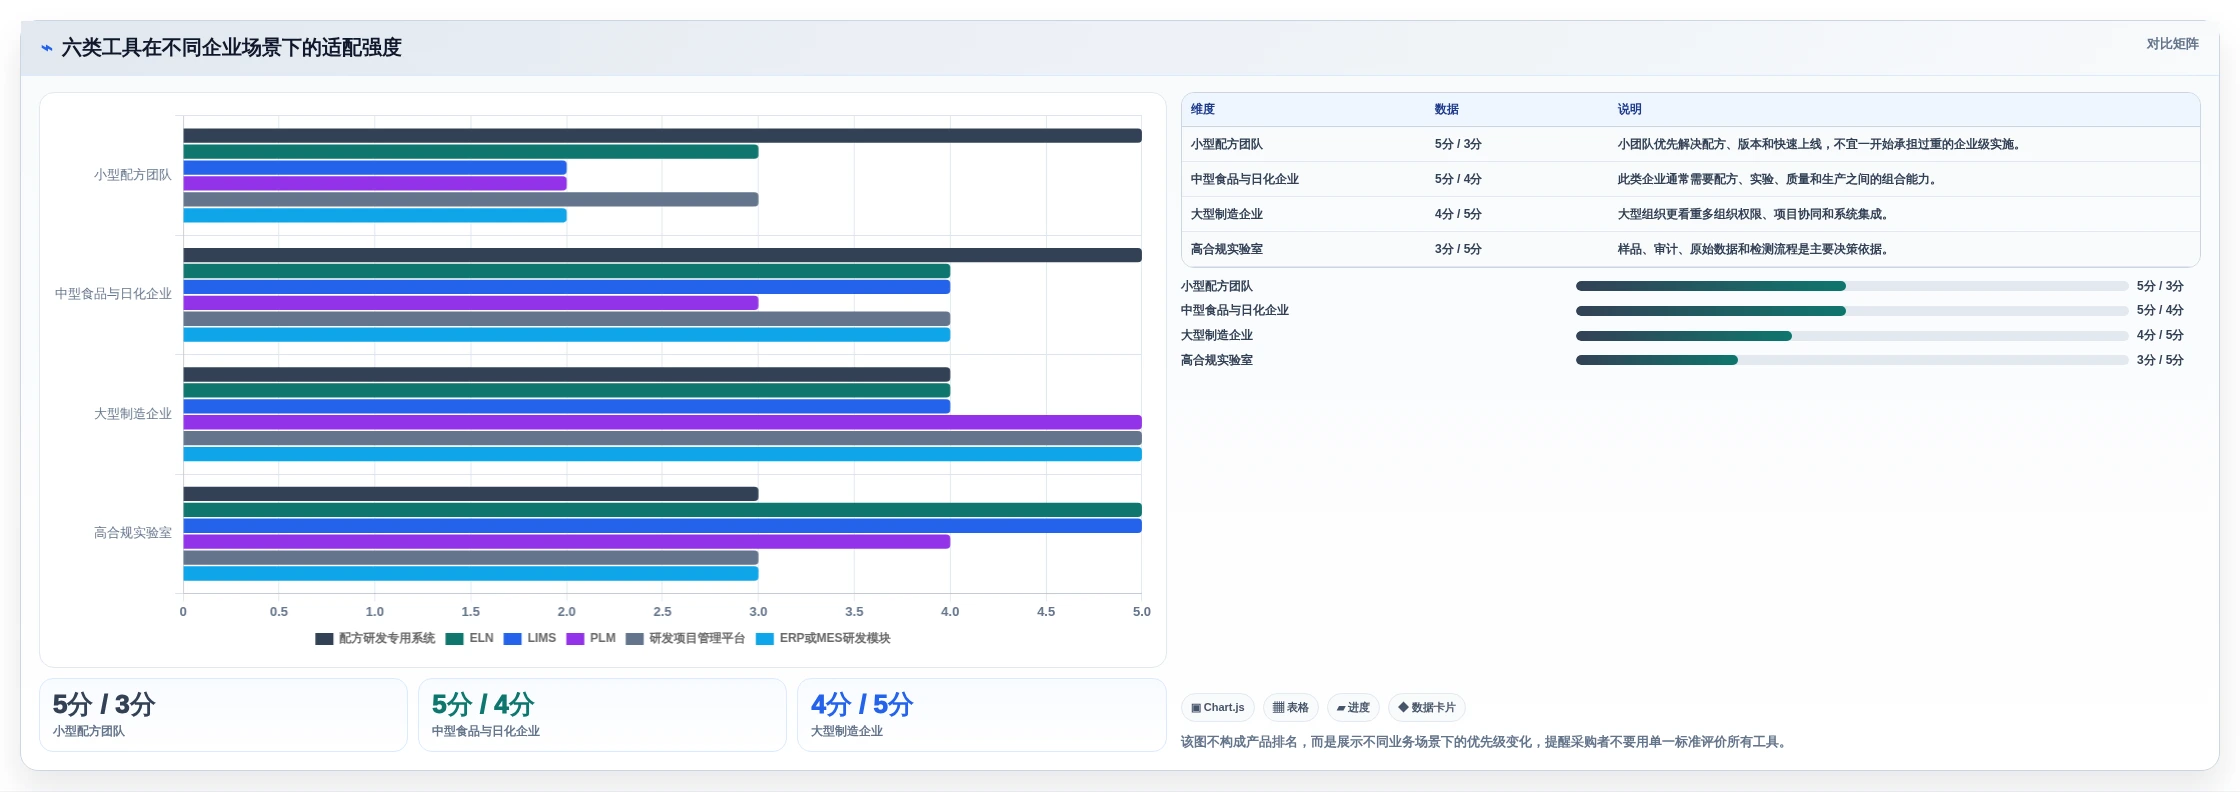Image resolution: width=2240 pixels, height=792 pixels.
Task: Click the 小型配方团队 label left of progress bar
Action: (1217, 286)
